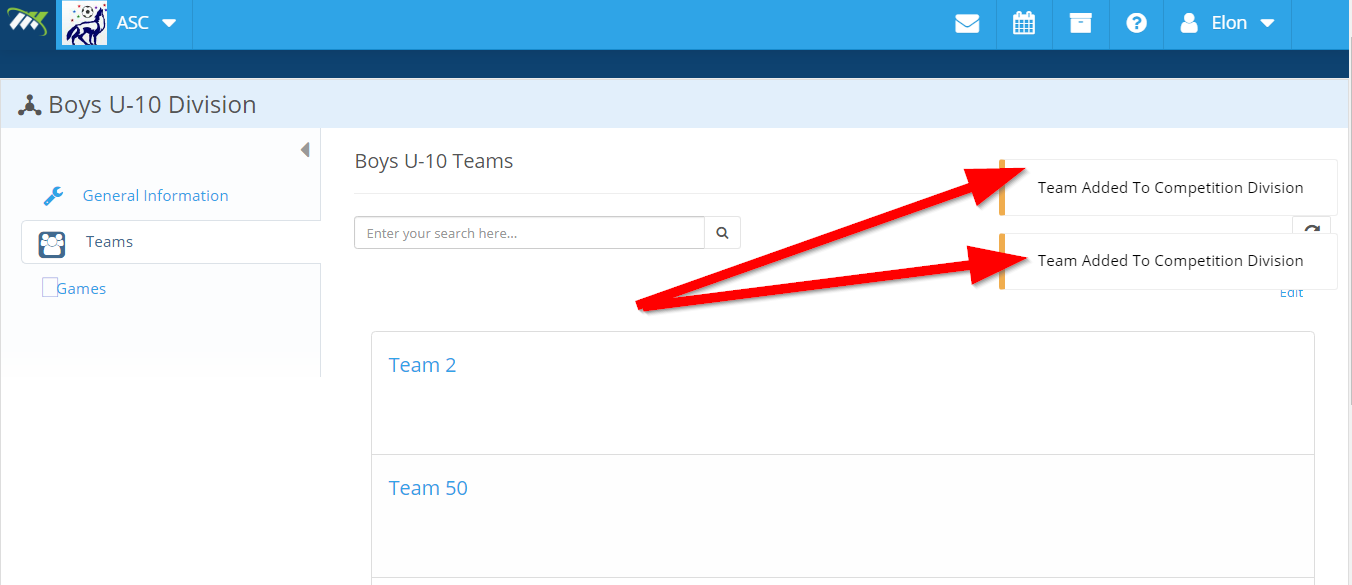Select the Teams sidebar item

coord(171,242)
